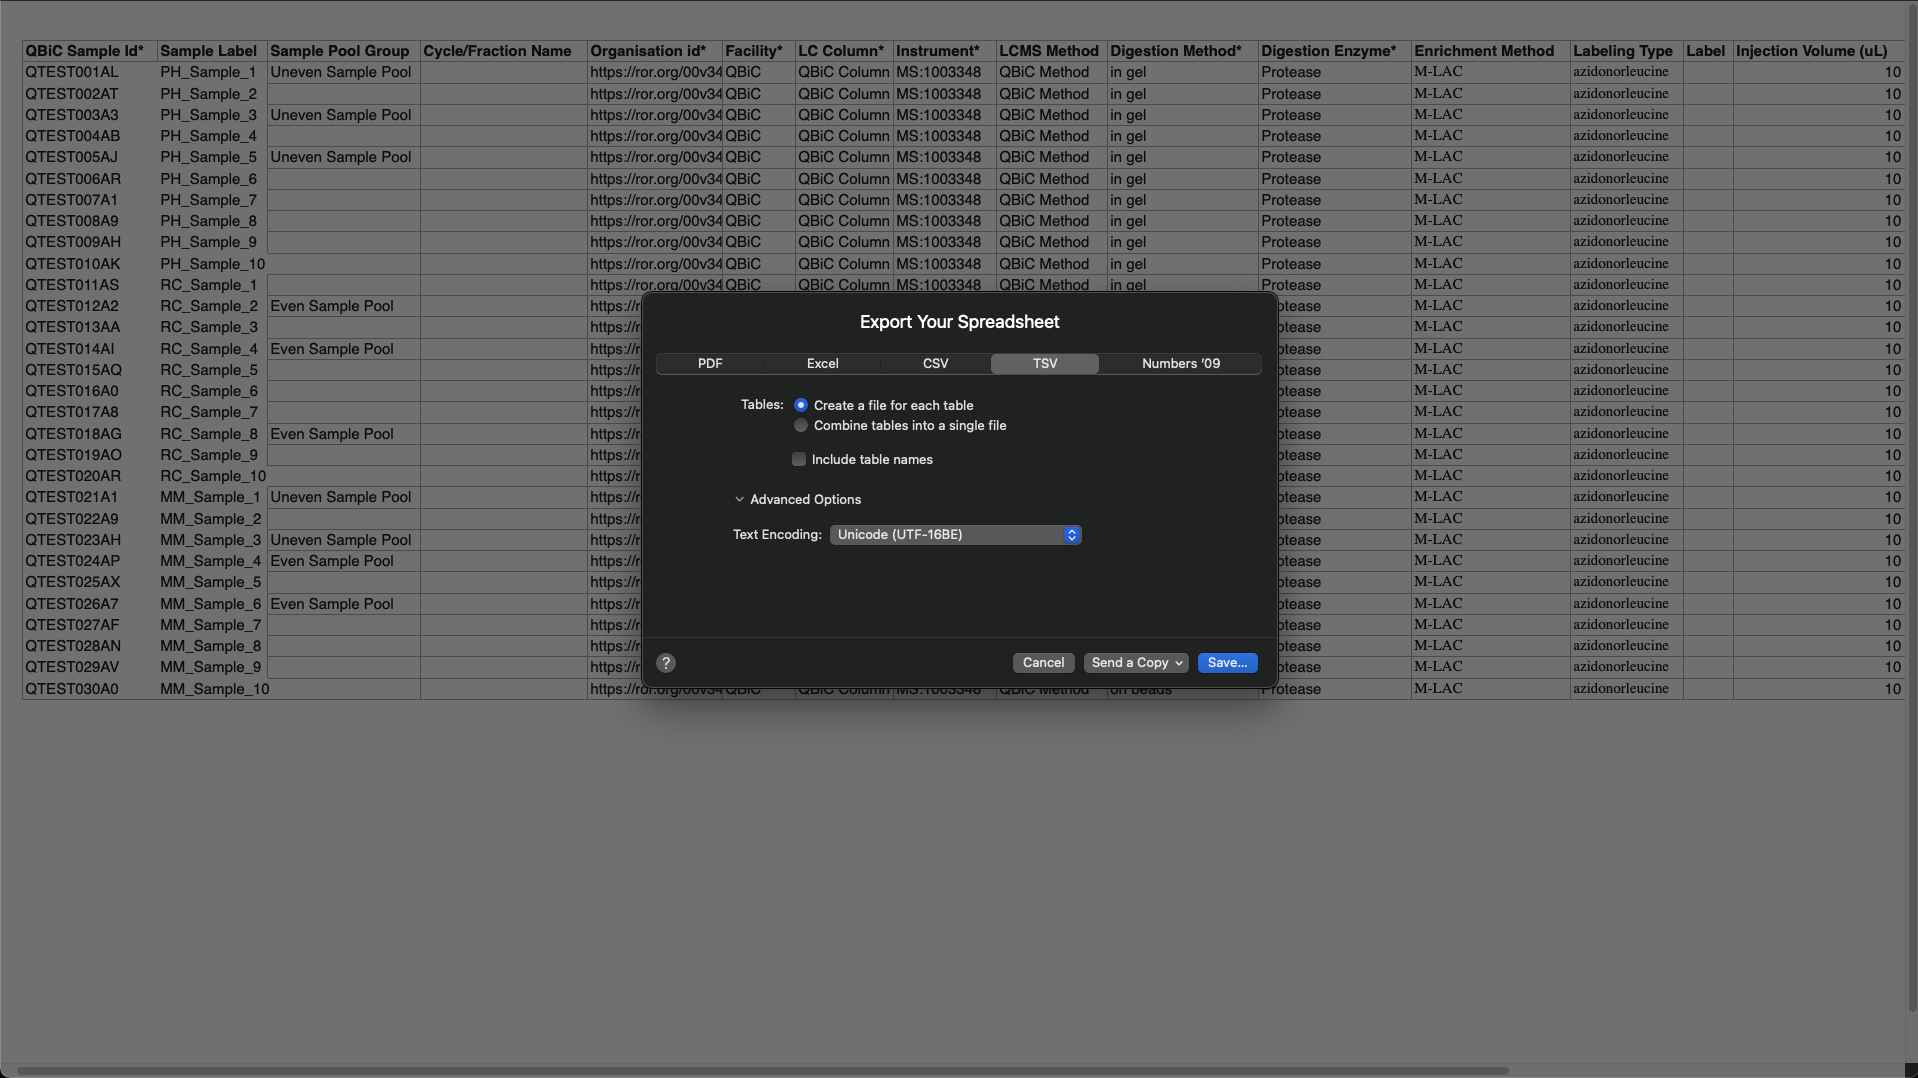Click the horizontal scrollbar at the bottom
The width and height of the screenshot is (1918, 1078).
(x=760, y=1070)
